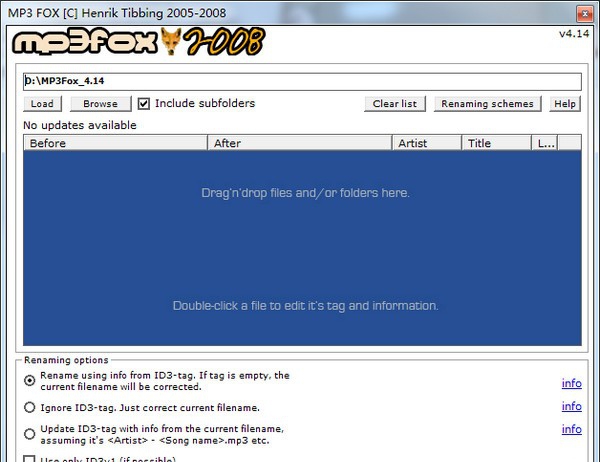Toggle the Include subfolders checkbox
The width and height of the screenshot is (600, 462).
click(x=143, y=104)
